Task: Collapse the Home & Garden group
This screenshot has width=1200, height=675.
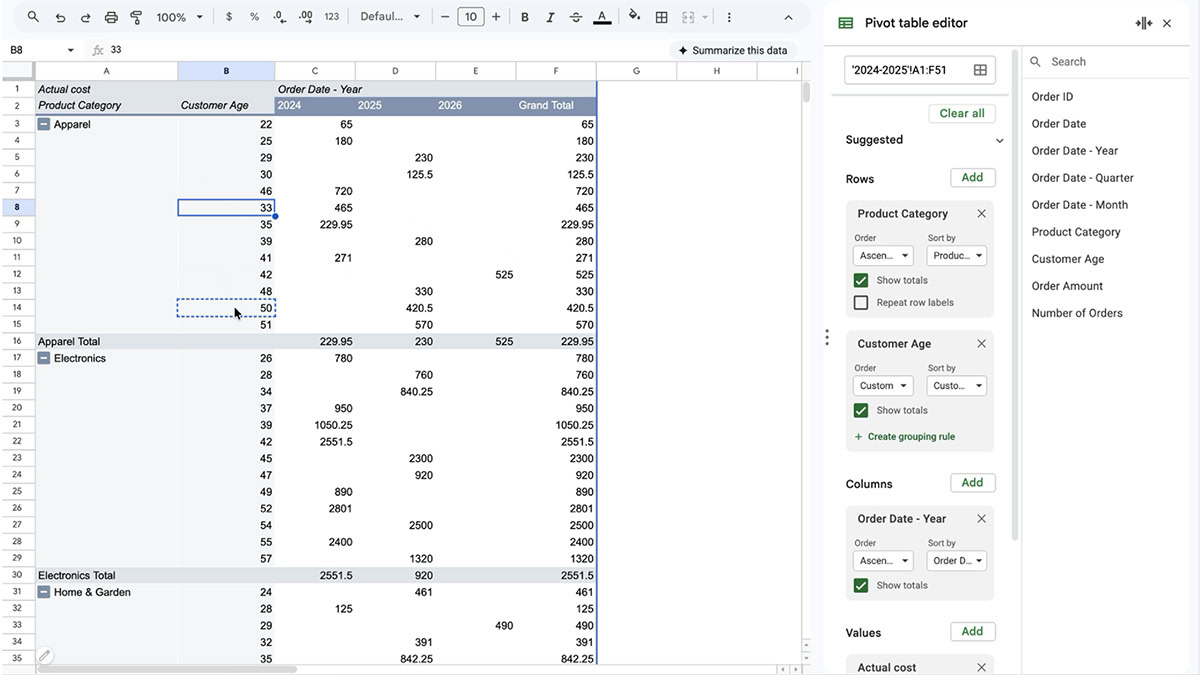Action: point(44,592)
